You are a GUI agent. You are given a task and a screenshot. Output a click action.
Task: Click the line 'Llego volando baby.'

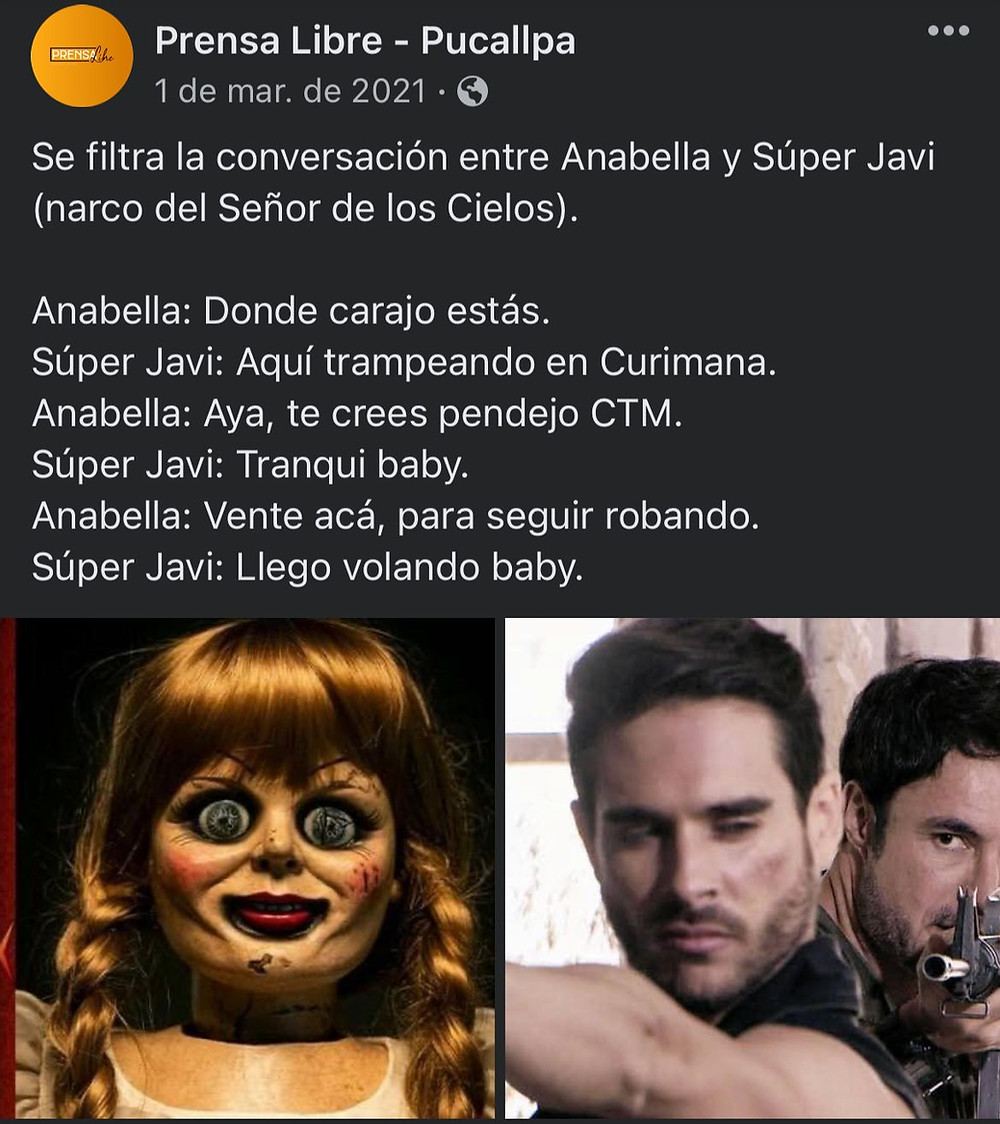click(x=409, y=568)
